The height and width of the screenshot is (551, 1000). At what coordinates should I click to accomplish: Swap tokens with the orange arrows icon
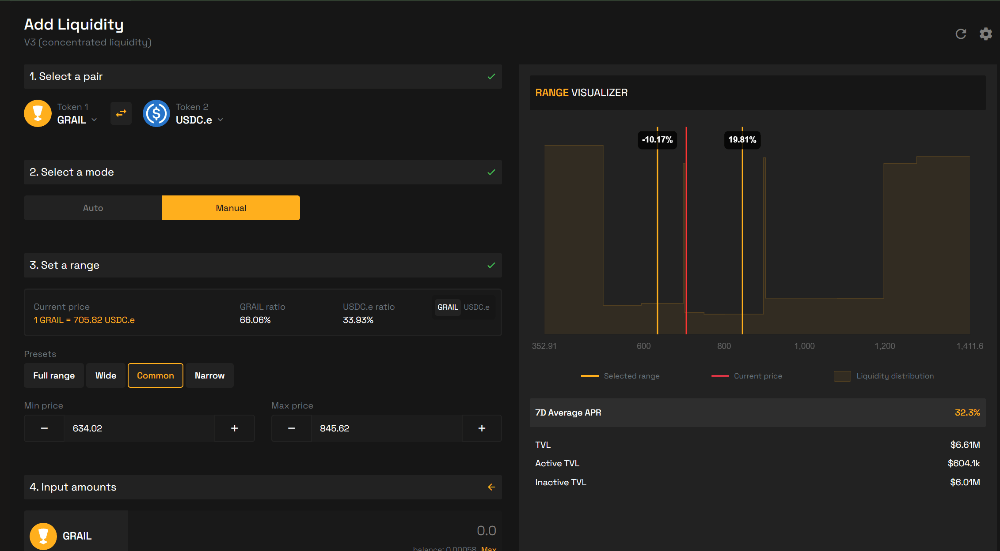[121, 114]
